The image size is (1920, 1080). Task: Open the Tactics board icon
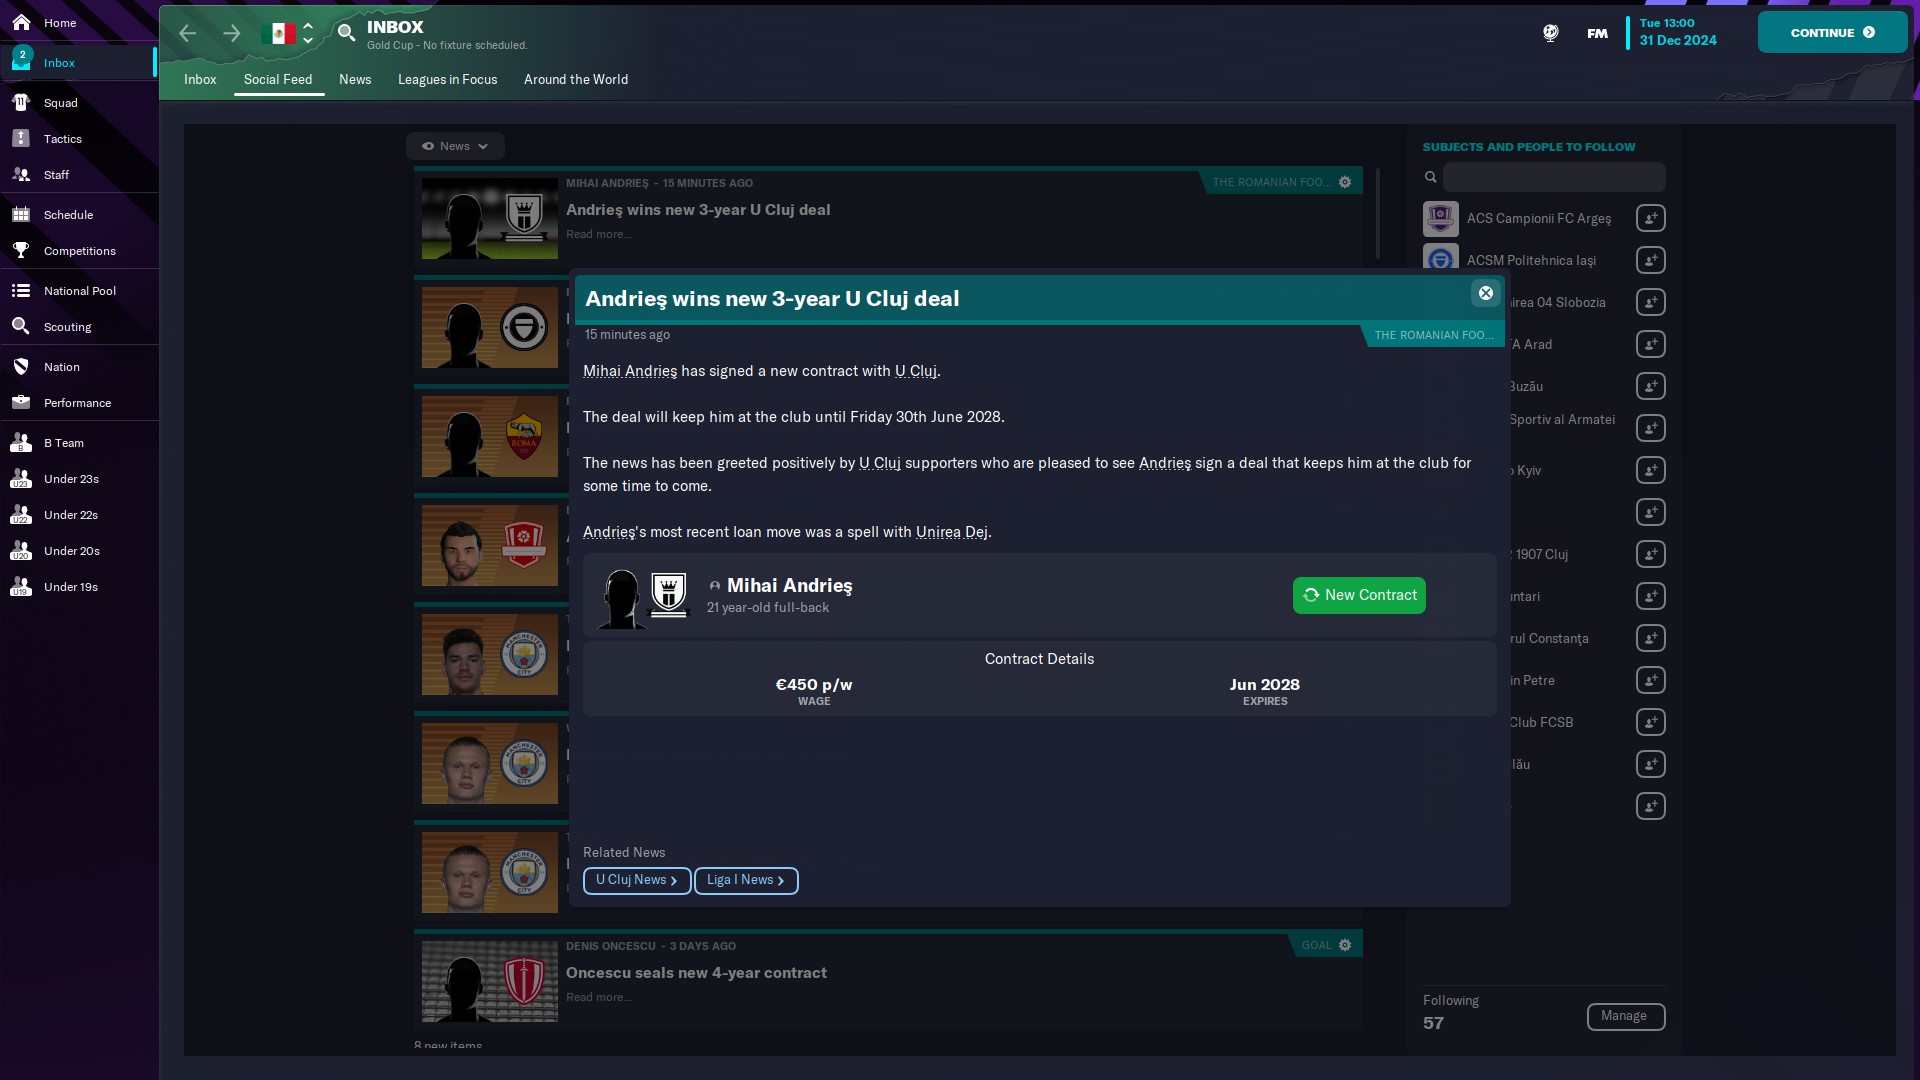(x=21, y=138)
